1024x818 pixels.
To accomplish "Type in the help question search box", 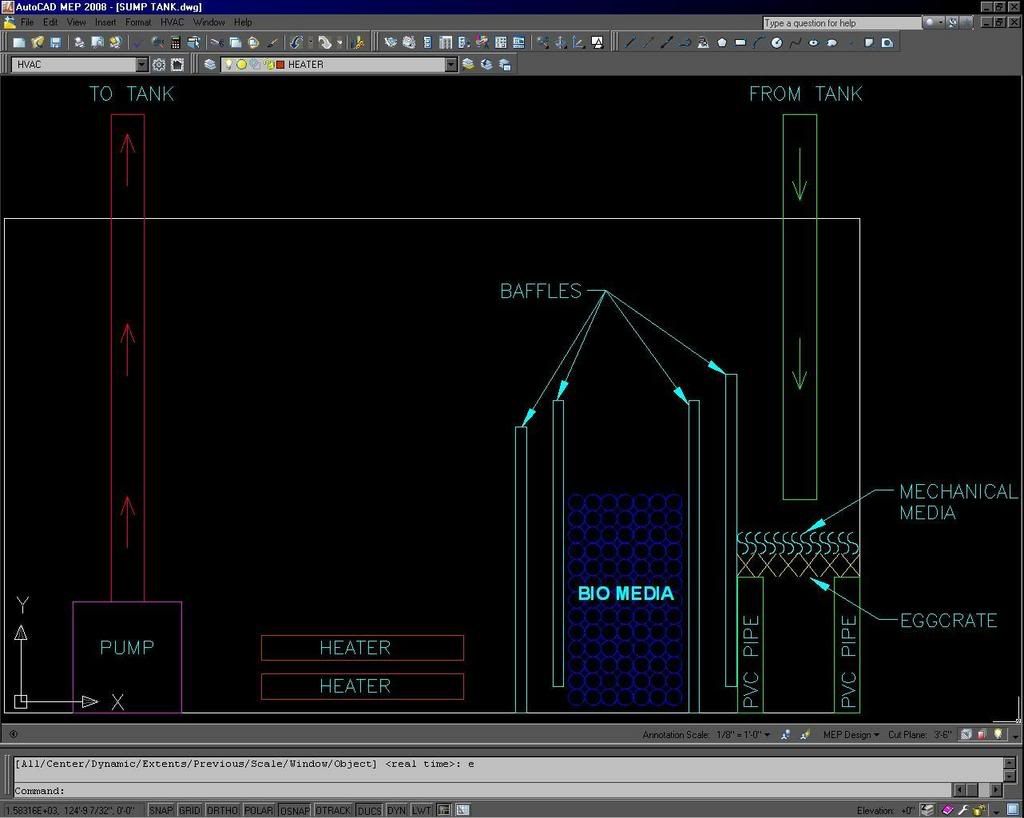I will point(842,23).
